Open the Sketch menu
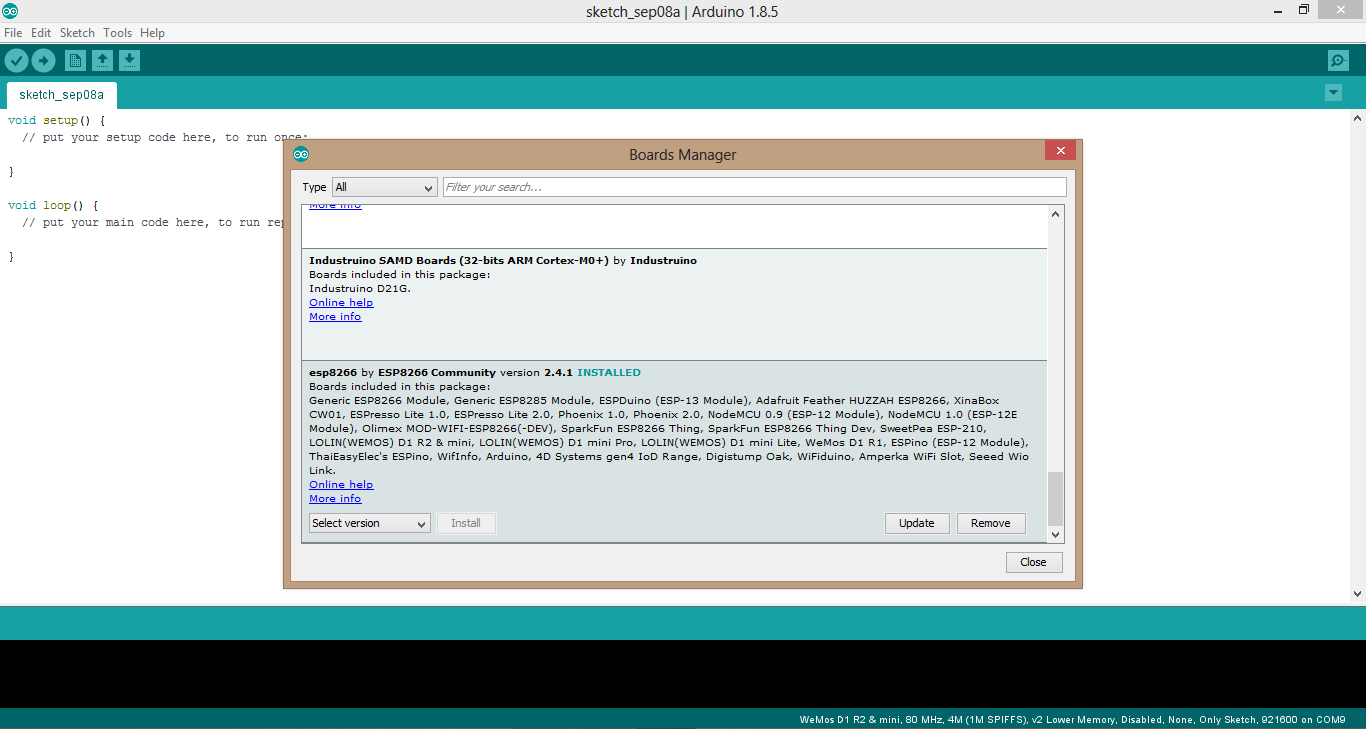The image size is (1366, 729). click(x=77, y=32)
